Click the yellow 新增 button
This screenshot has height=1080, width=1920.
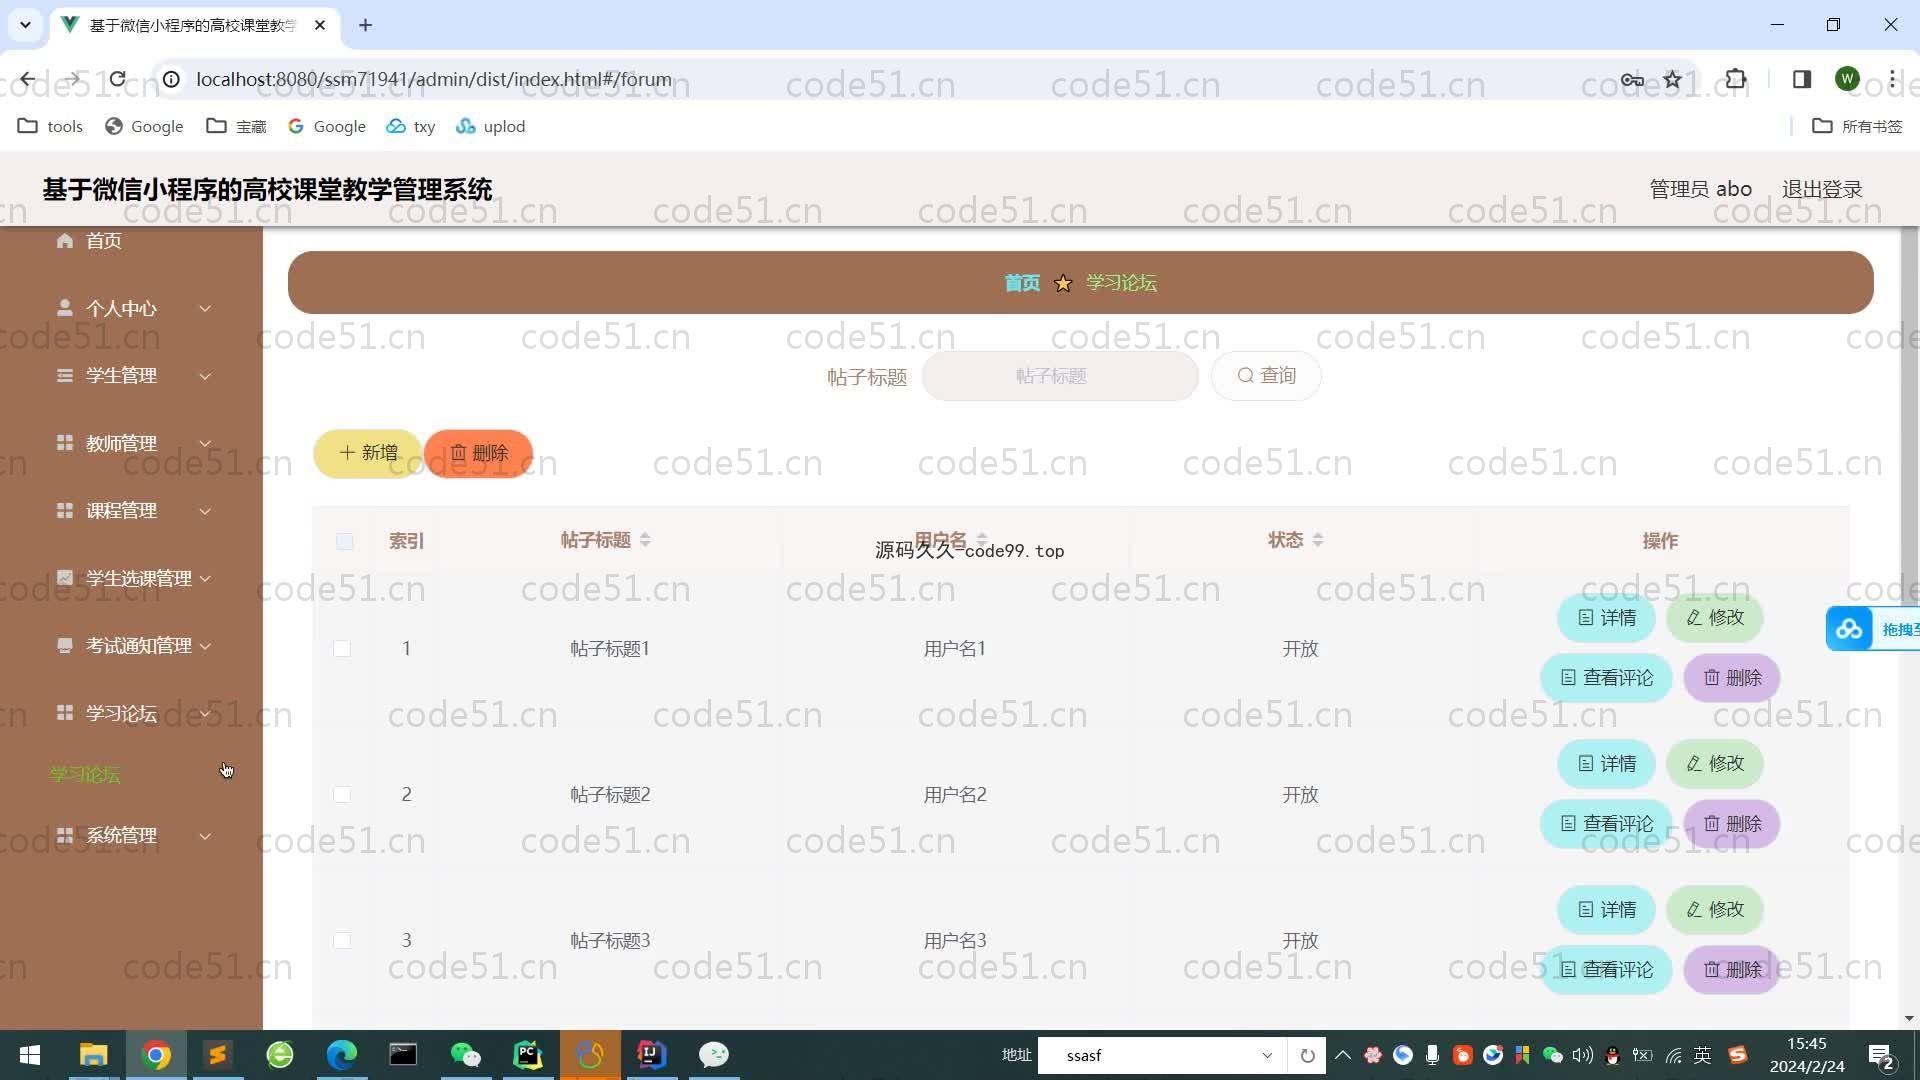click(368, 453)
